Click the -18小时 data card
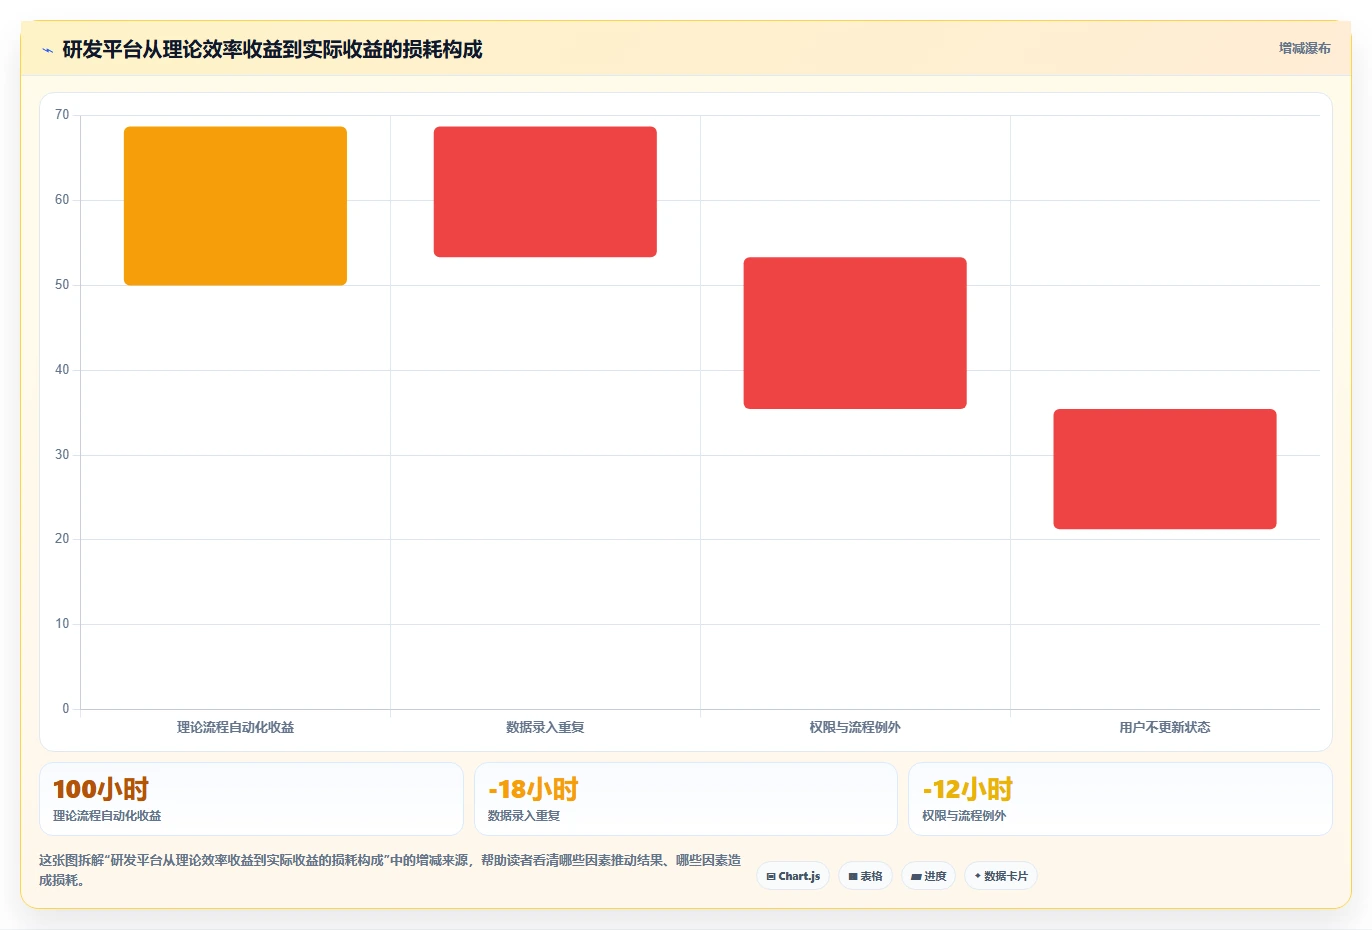 pyautogui.click(x=686, y=799)
